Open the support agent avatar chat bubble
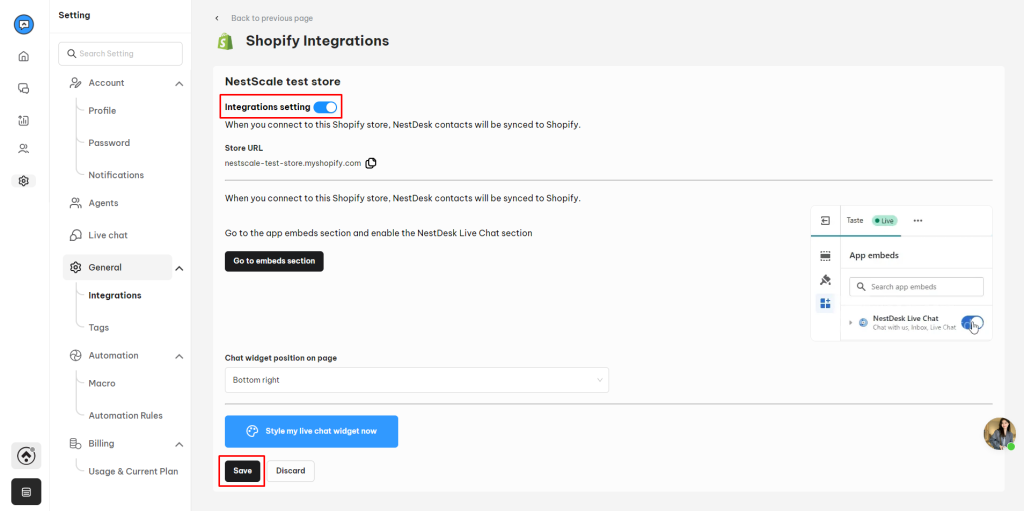The image size is (1024, 511). 1000,434
